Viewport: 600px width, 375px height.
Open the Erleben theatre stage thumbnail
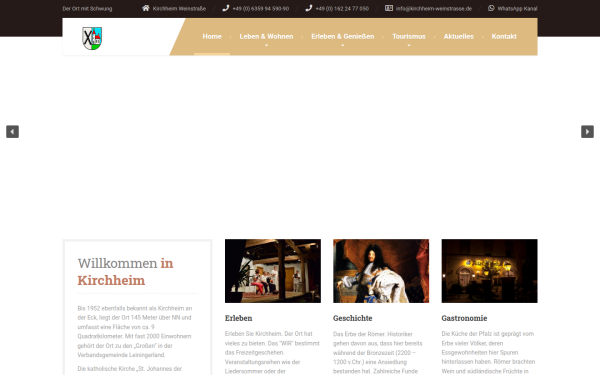tap(273, 271)
